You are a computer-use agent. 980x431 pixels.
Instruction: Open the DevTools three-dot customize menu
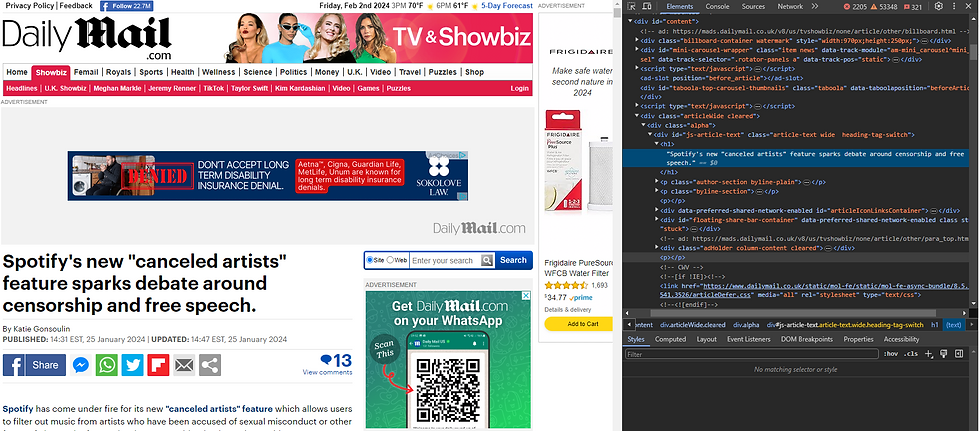pos(955,6)
